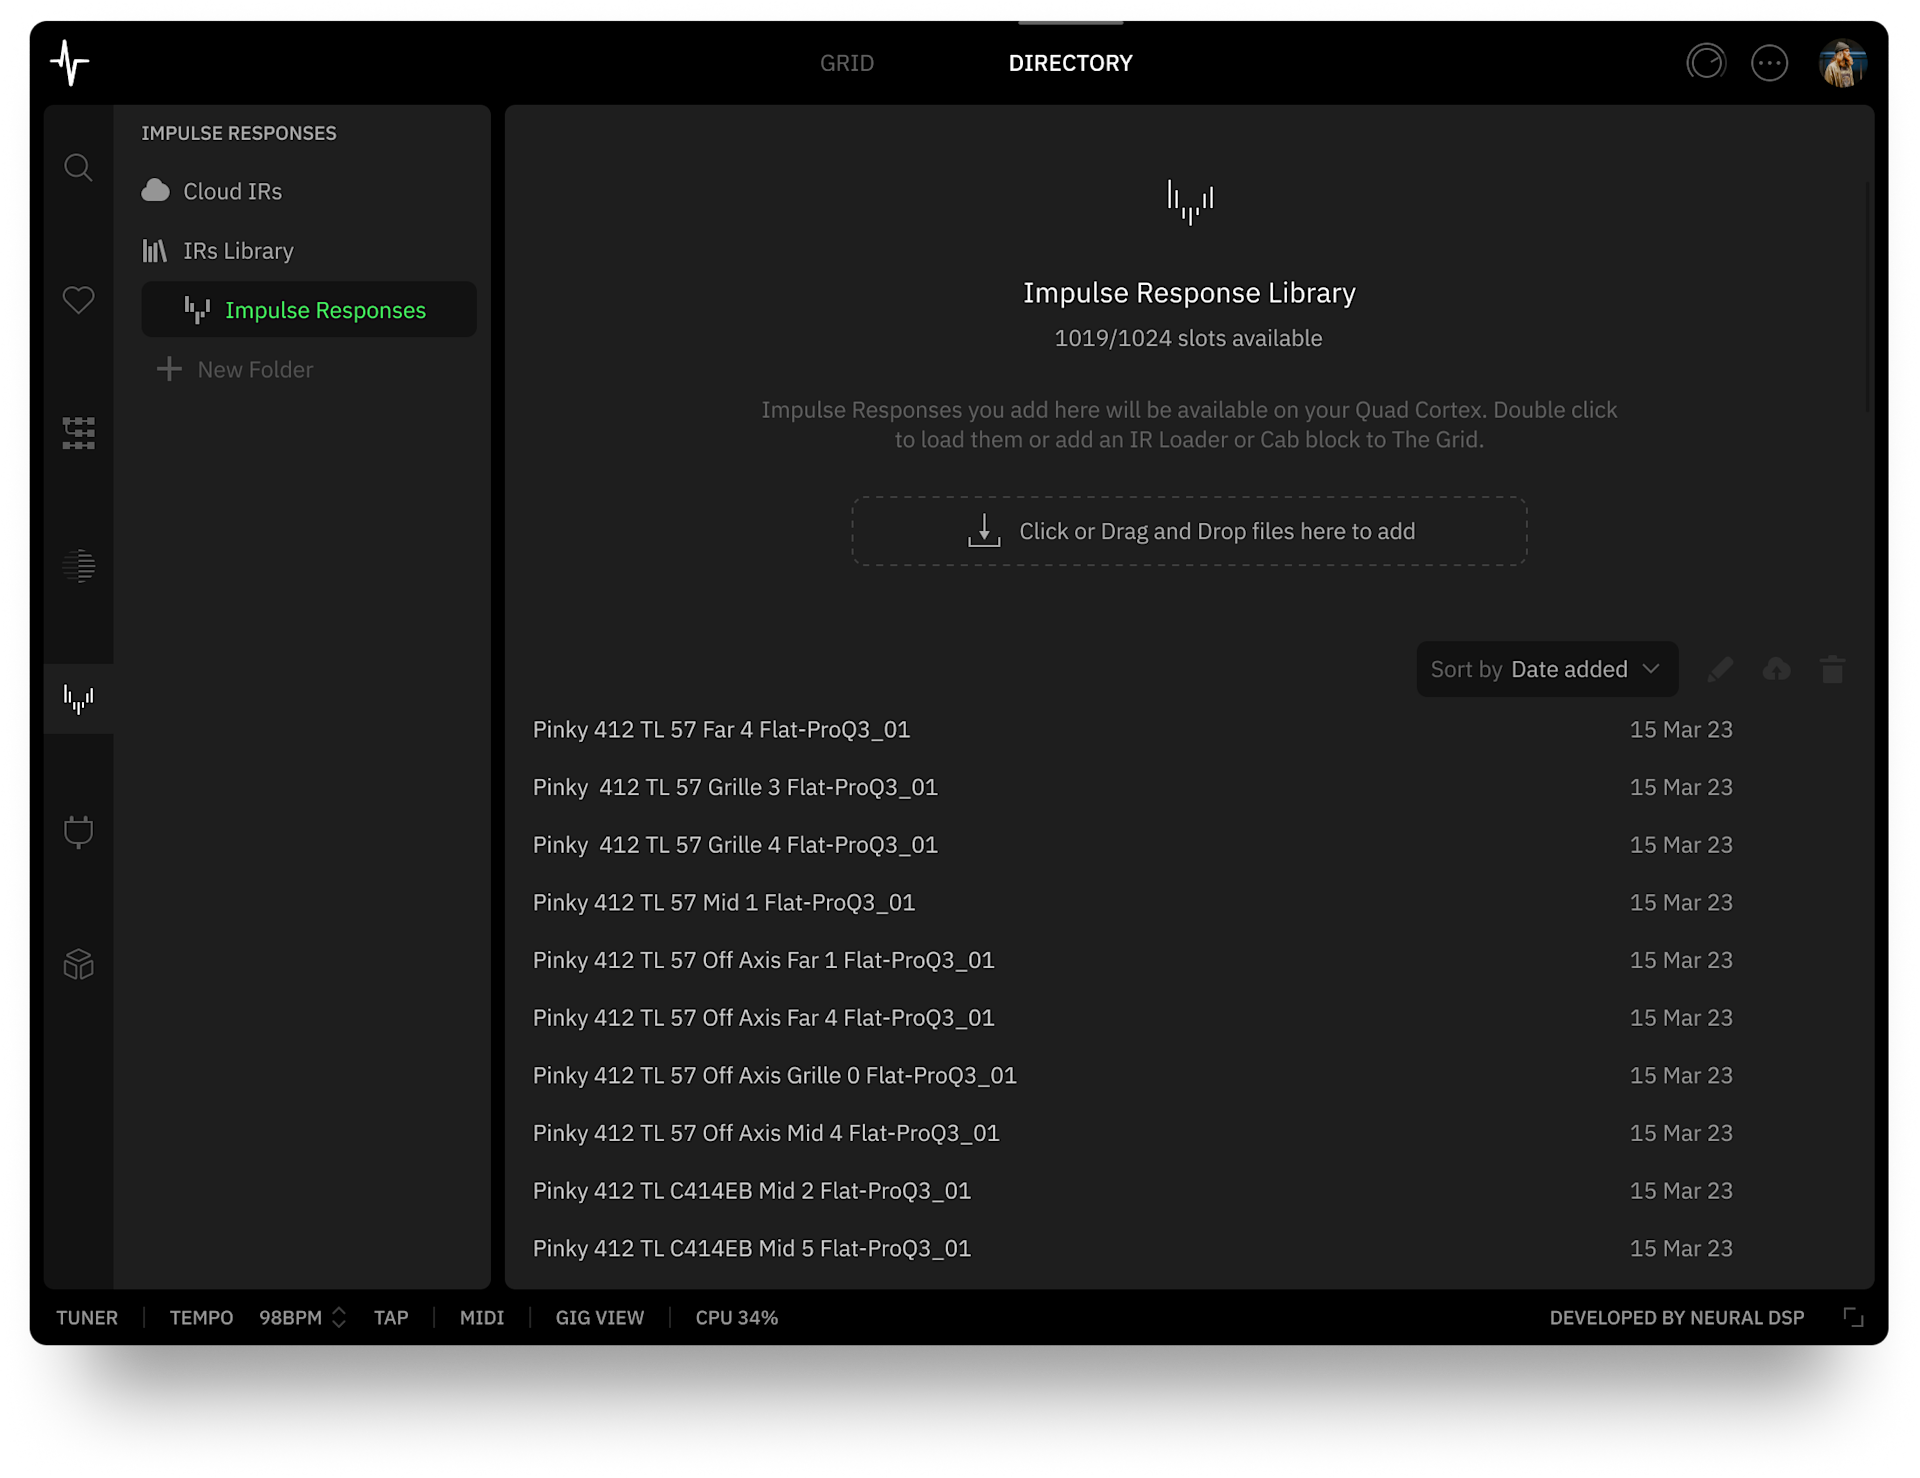The image size is (1920, 1478).
Task: Open the three-dots more options menu
Action: click(1769, 63)
